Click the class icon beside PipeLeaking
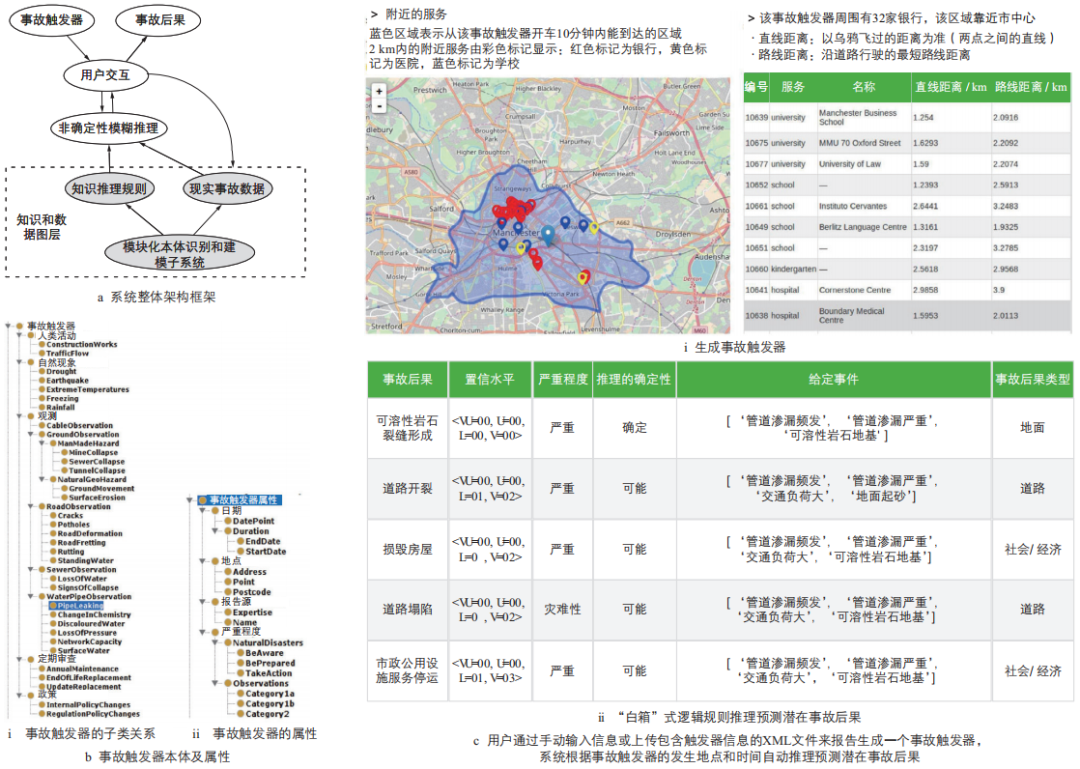The height and width of the screenshot is (769, 1080). tap(53, 606)
